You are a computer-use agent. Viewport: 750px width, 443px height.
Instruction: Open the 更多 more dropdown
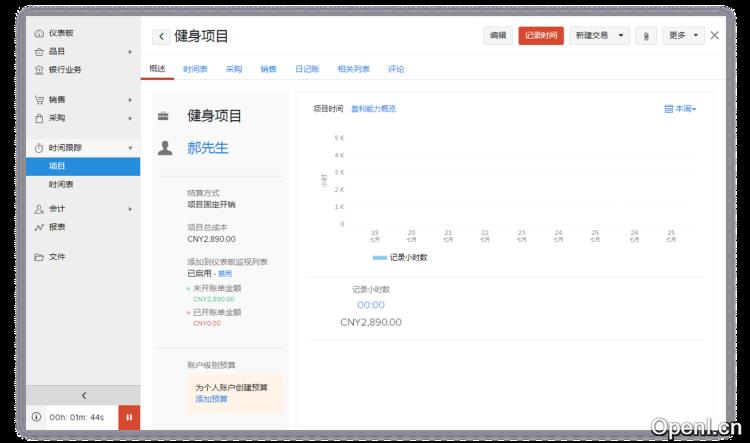(683, 36)
